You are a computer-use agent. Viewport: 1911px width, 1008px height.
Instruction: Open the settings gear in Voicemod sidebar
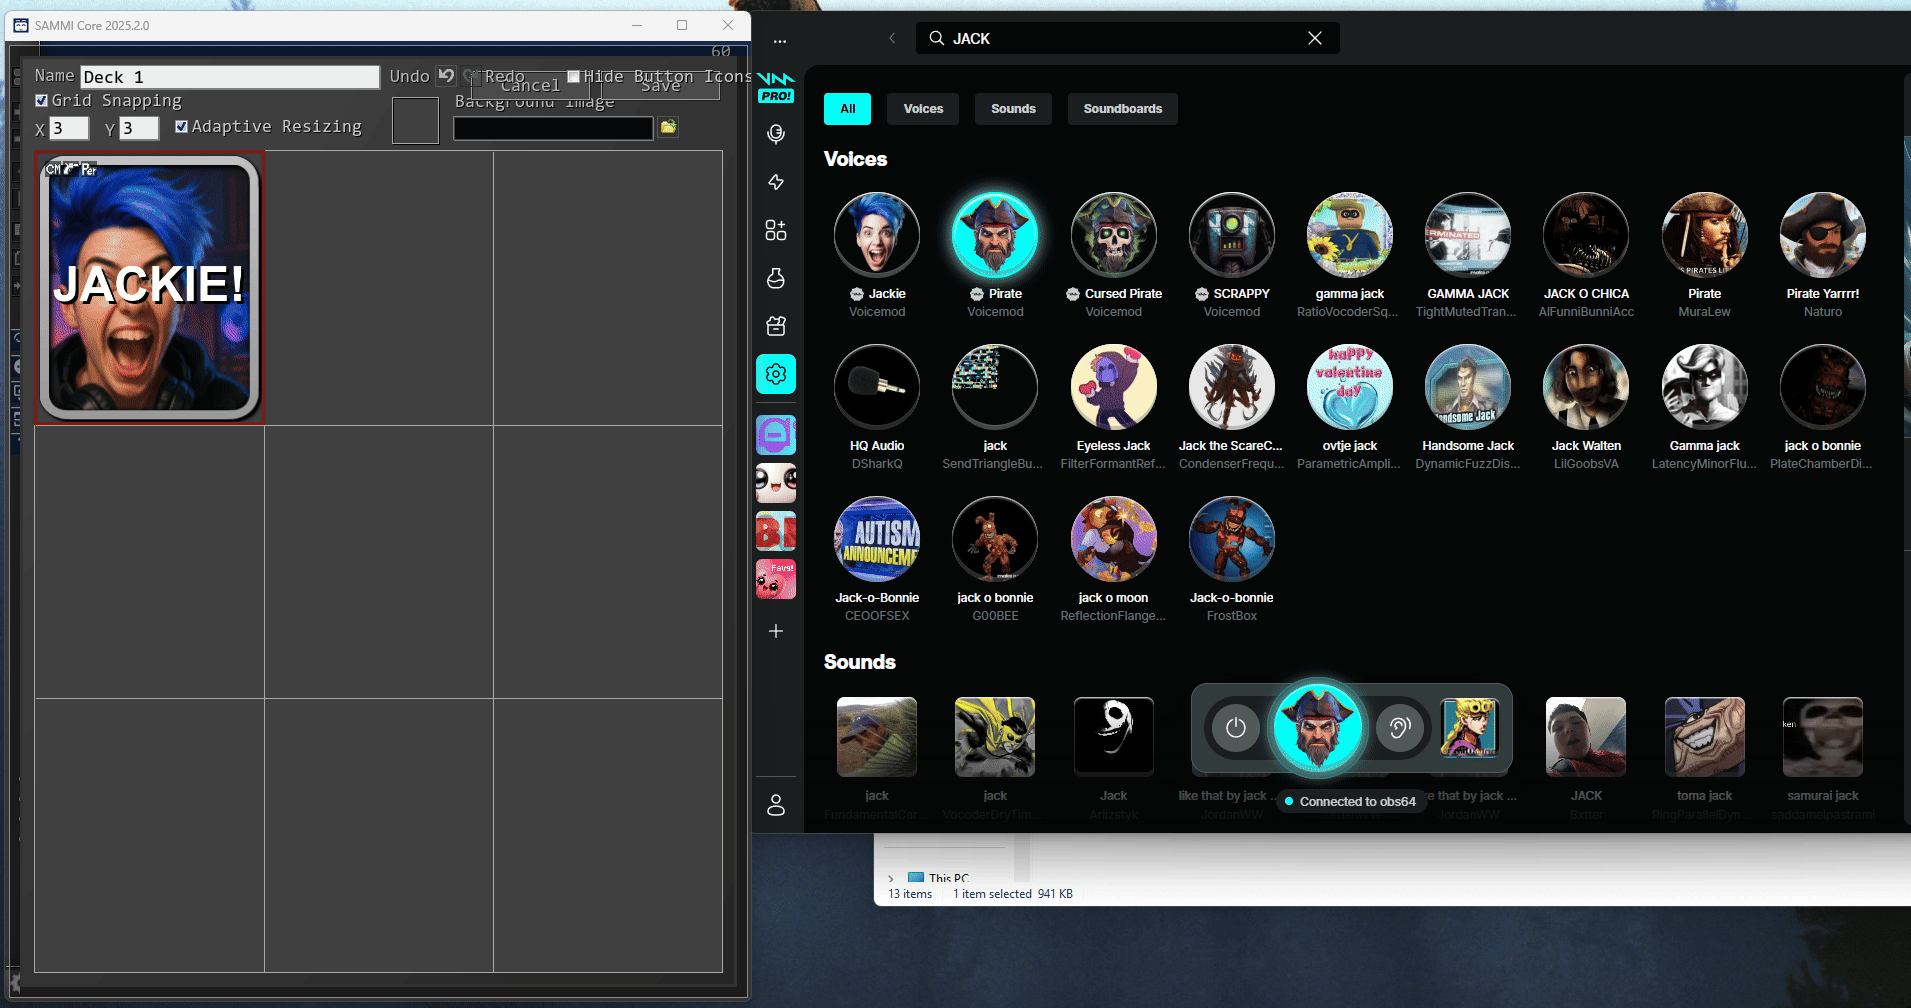[776, 374]
